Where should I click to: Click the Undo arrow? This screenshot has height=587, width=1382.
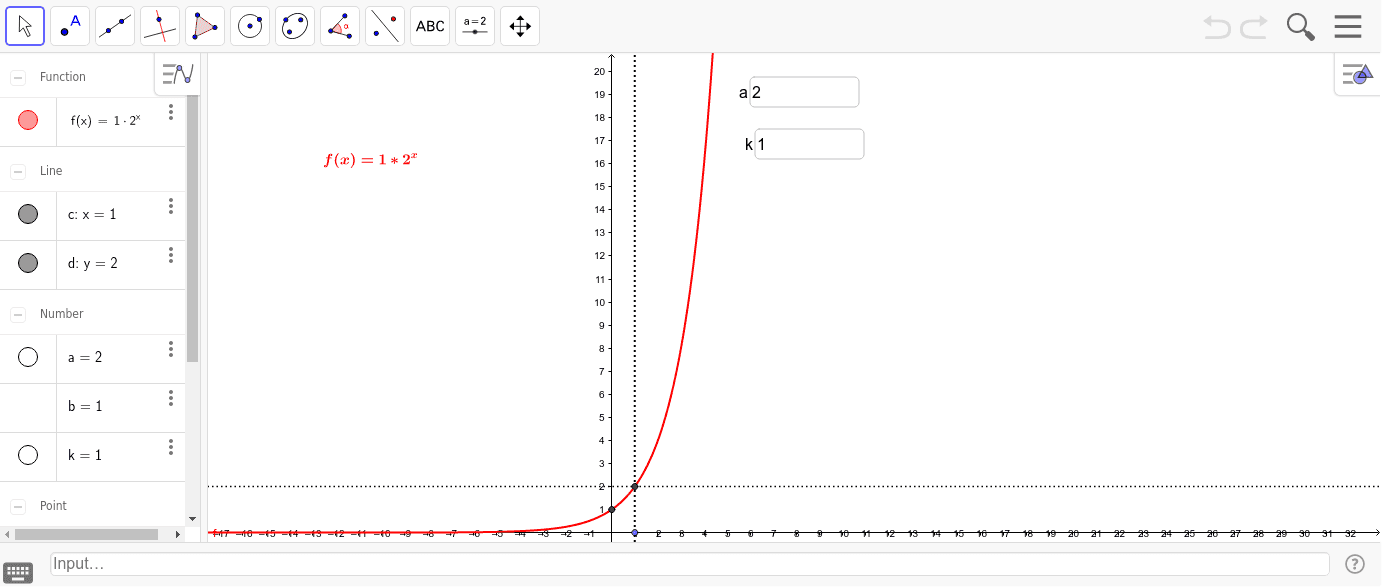click(x=1217, y=27)
